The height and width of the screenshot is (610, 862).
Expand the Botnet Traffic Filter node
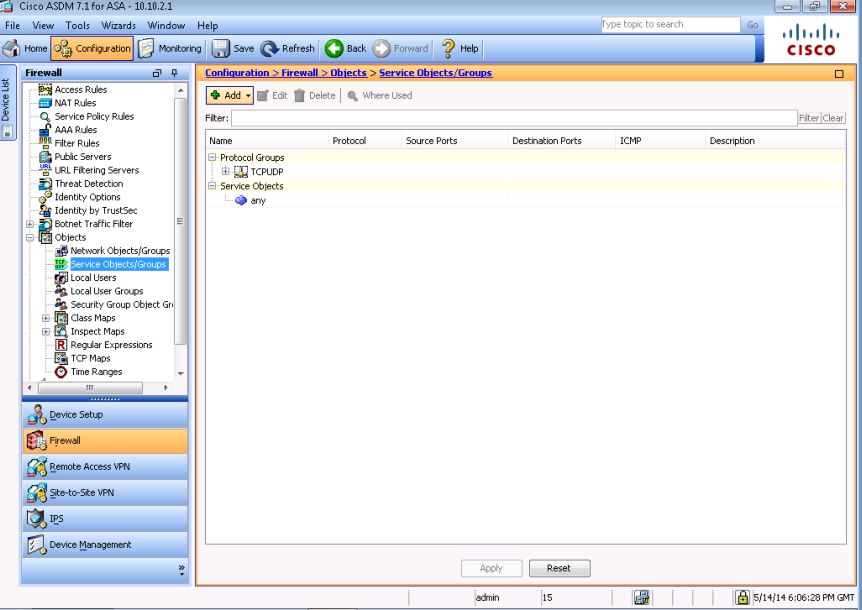pyautogui.click(x=30, y=224)
